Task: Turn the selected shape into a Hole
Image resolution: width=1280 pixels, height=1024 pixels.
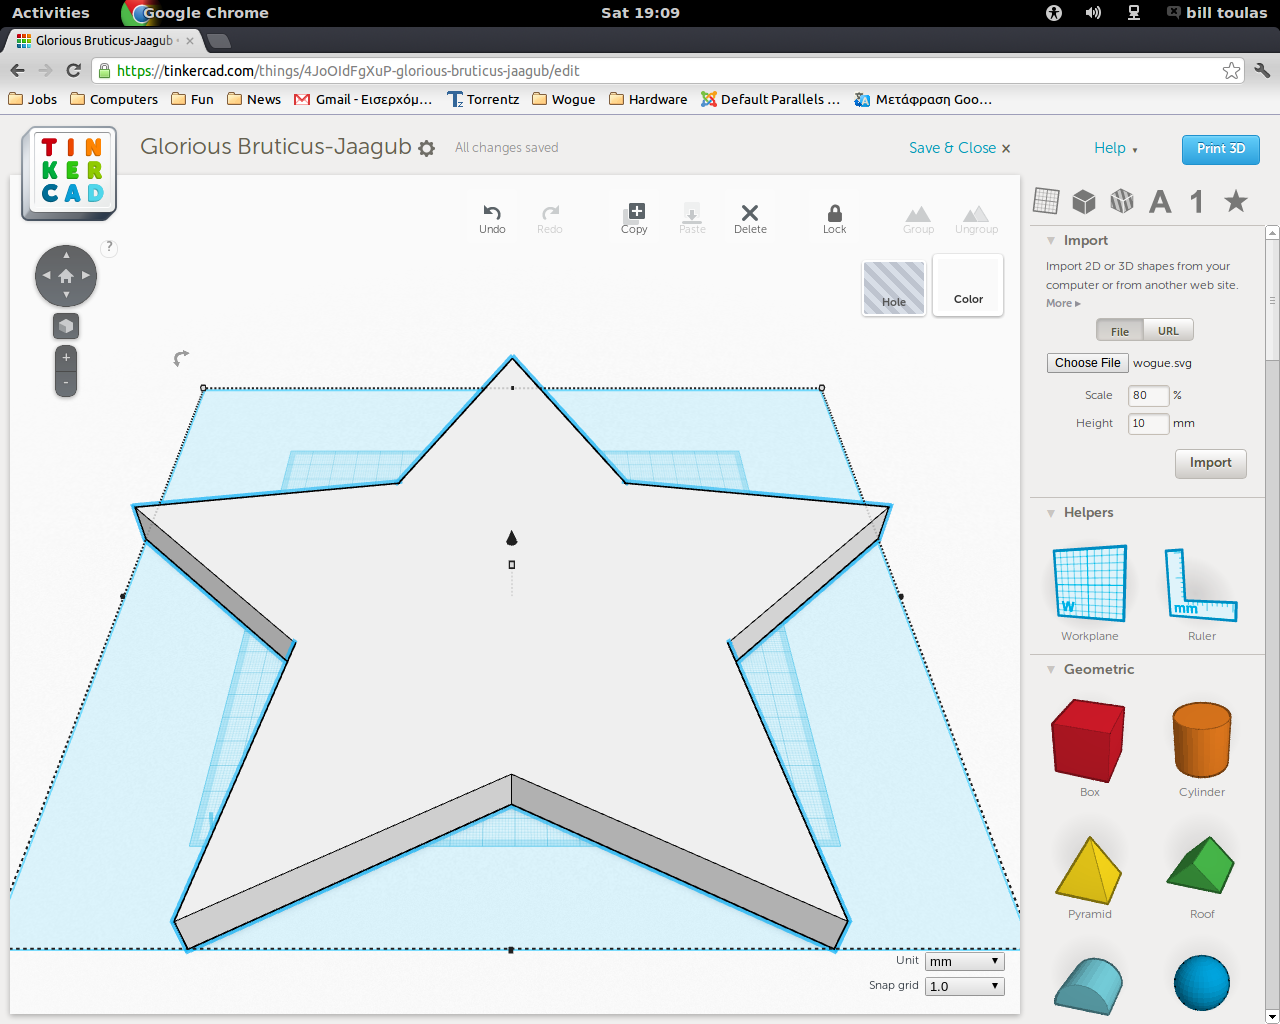Action: click(x=893, y=285)
